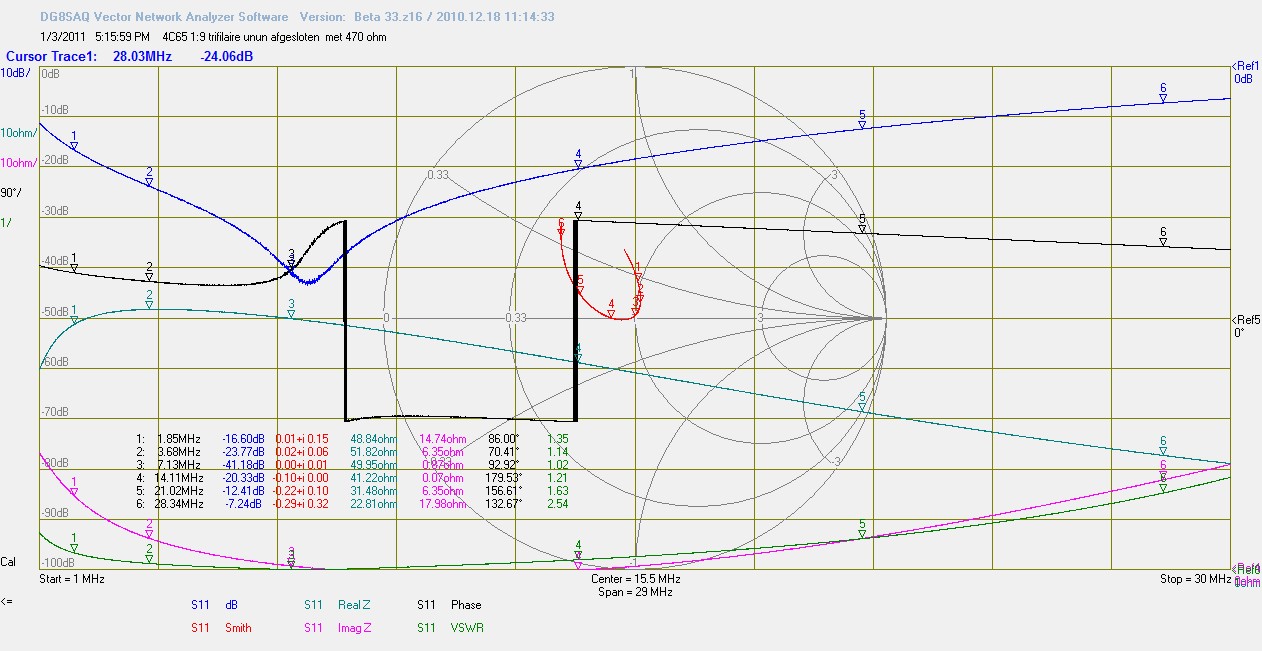
Task: Click the -100dB grid axis label
Action: 57,563
